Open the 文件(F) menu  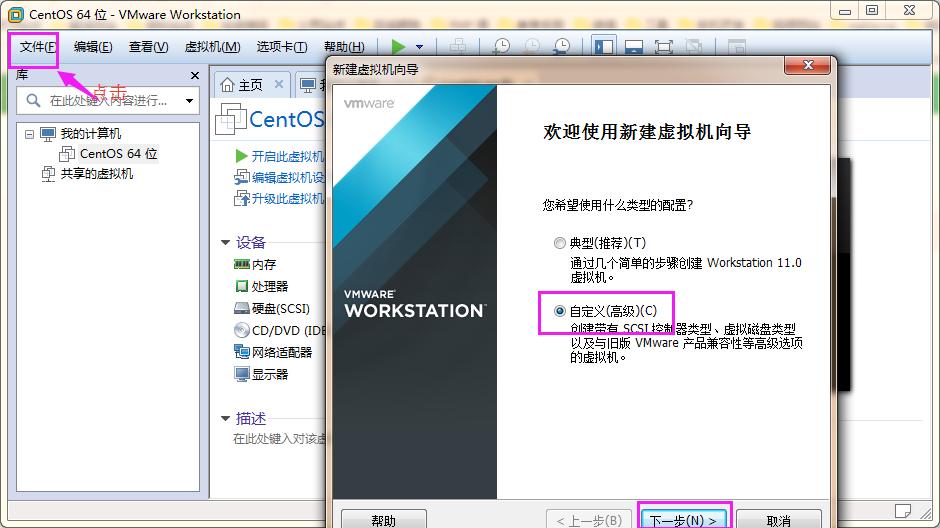coord(37,47)
